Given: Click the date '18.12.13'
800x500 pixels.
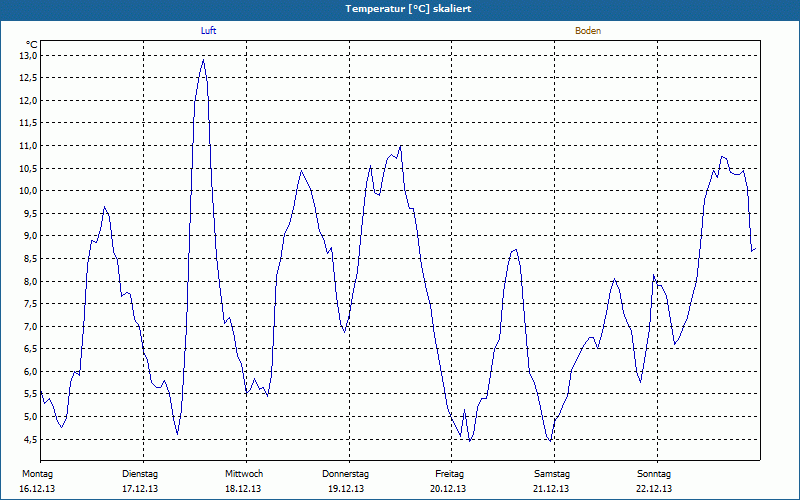Looking at the screenshot, I should [x=243, y=489].
